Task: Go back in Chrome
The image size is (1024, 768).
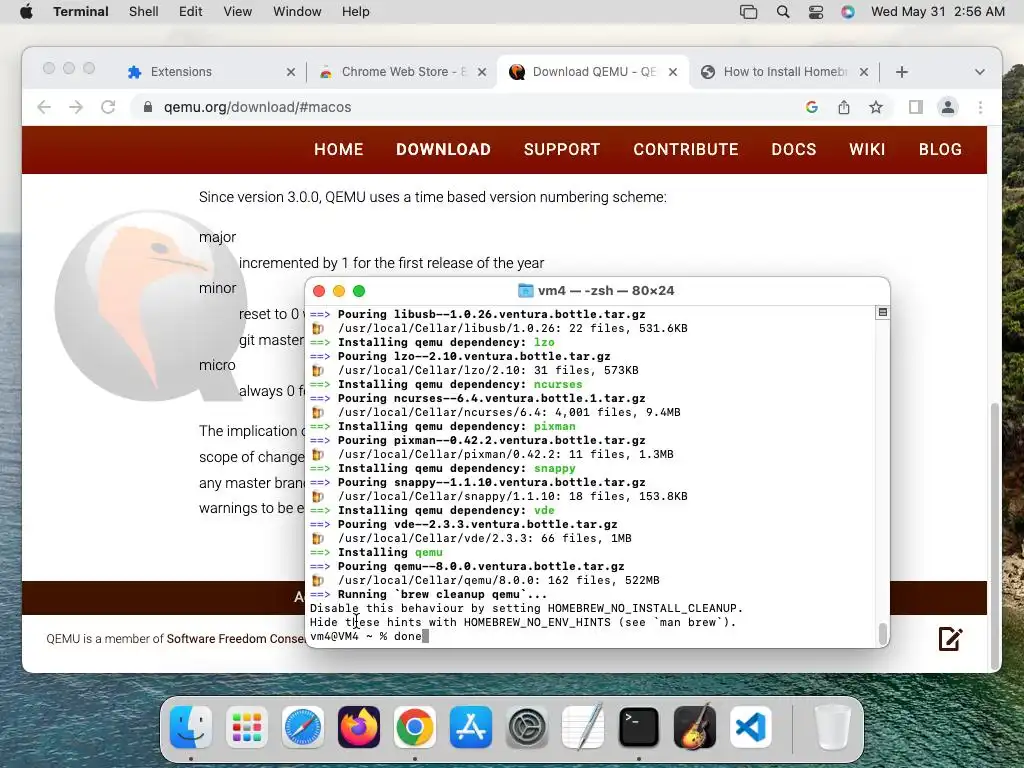Action: [44, 107]
